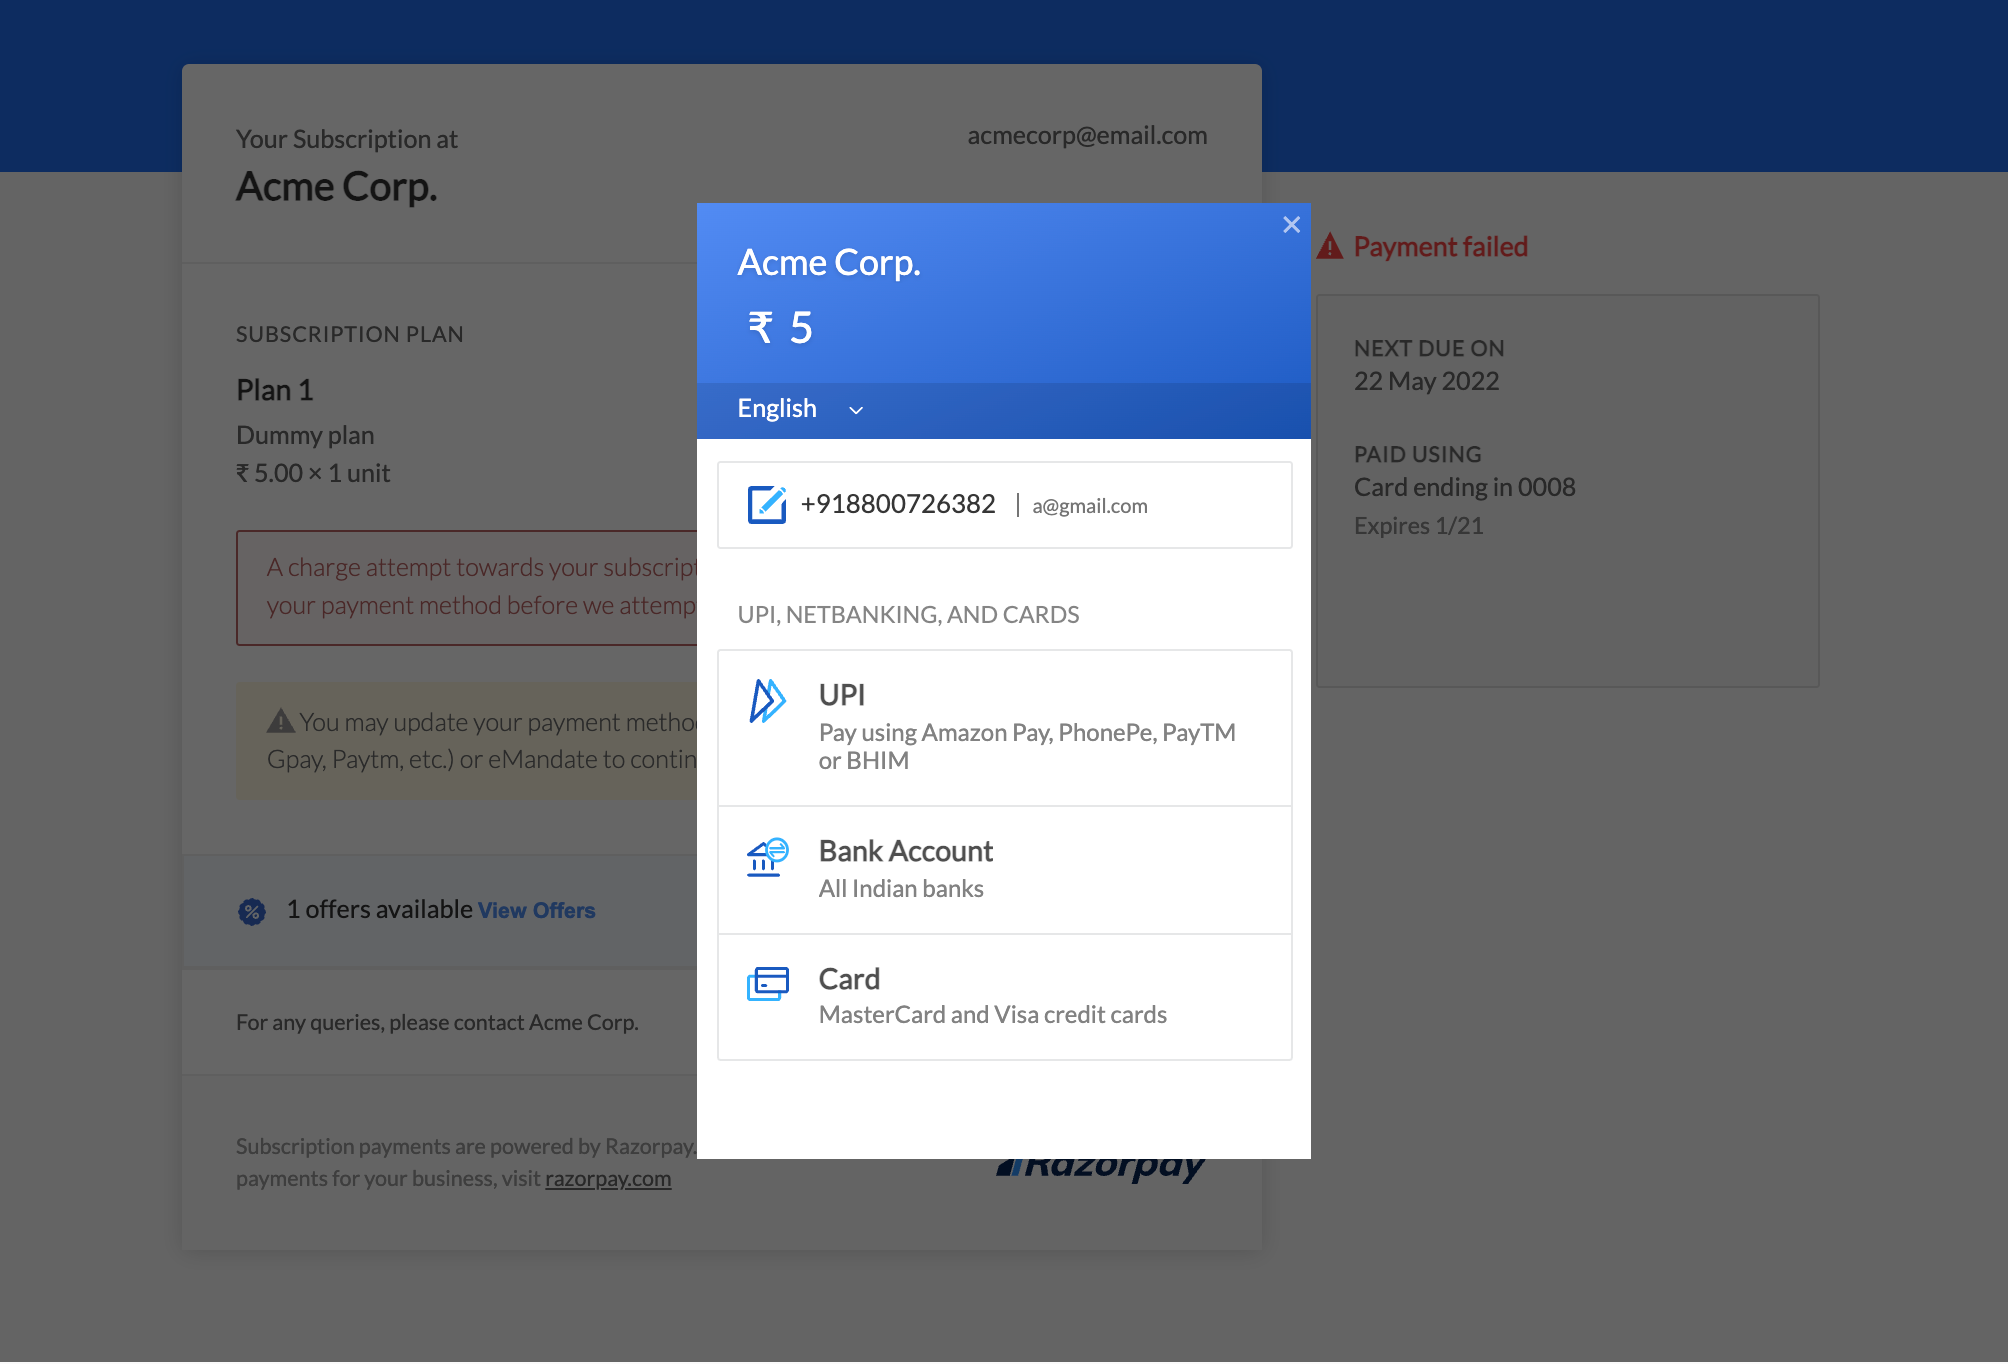Click the 22 May 2022 due date
This screenshot has height=1364, width=2008.
1426,382
